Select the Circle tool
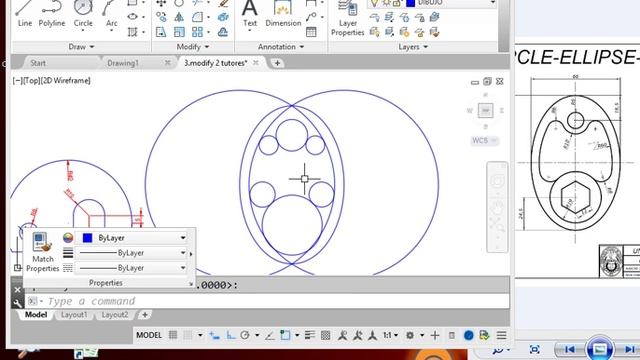 [83, 14]
